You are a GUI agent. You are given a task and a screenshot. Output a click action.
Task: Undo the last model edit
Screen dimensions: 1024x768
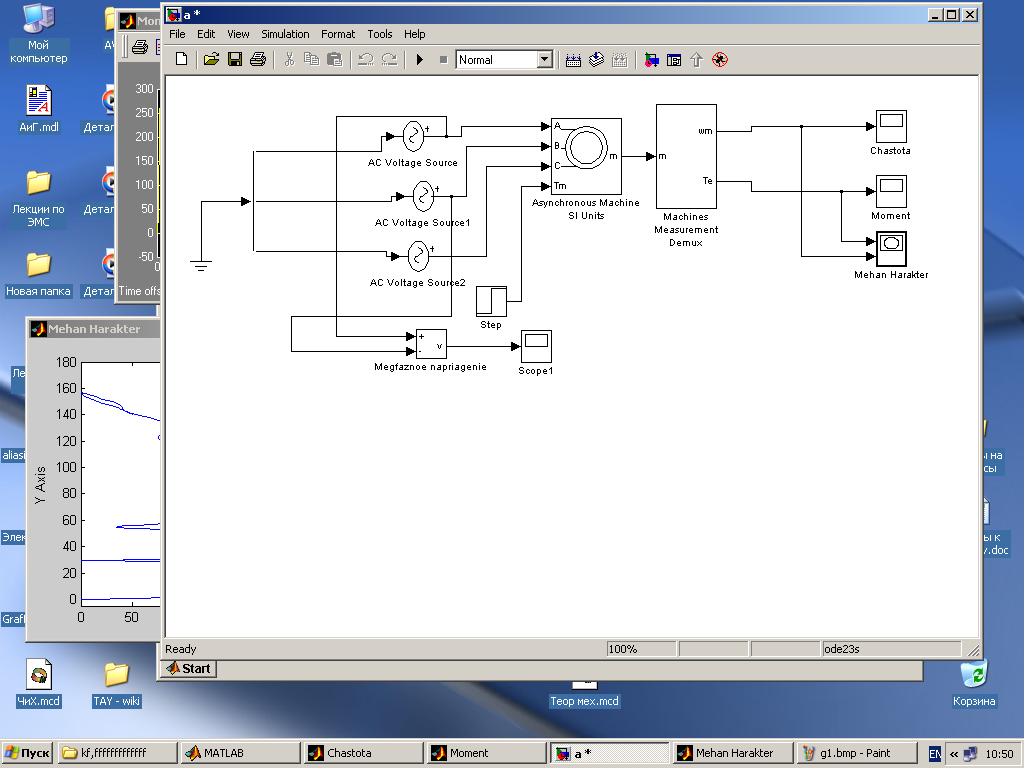pos(366,59)
